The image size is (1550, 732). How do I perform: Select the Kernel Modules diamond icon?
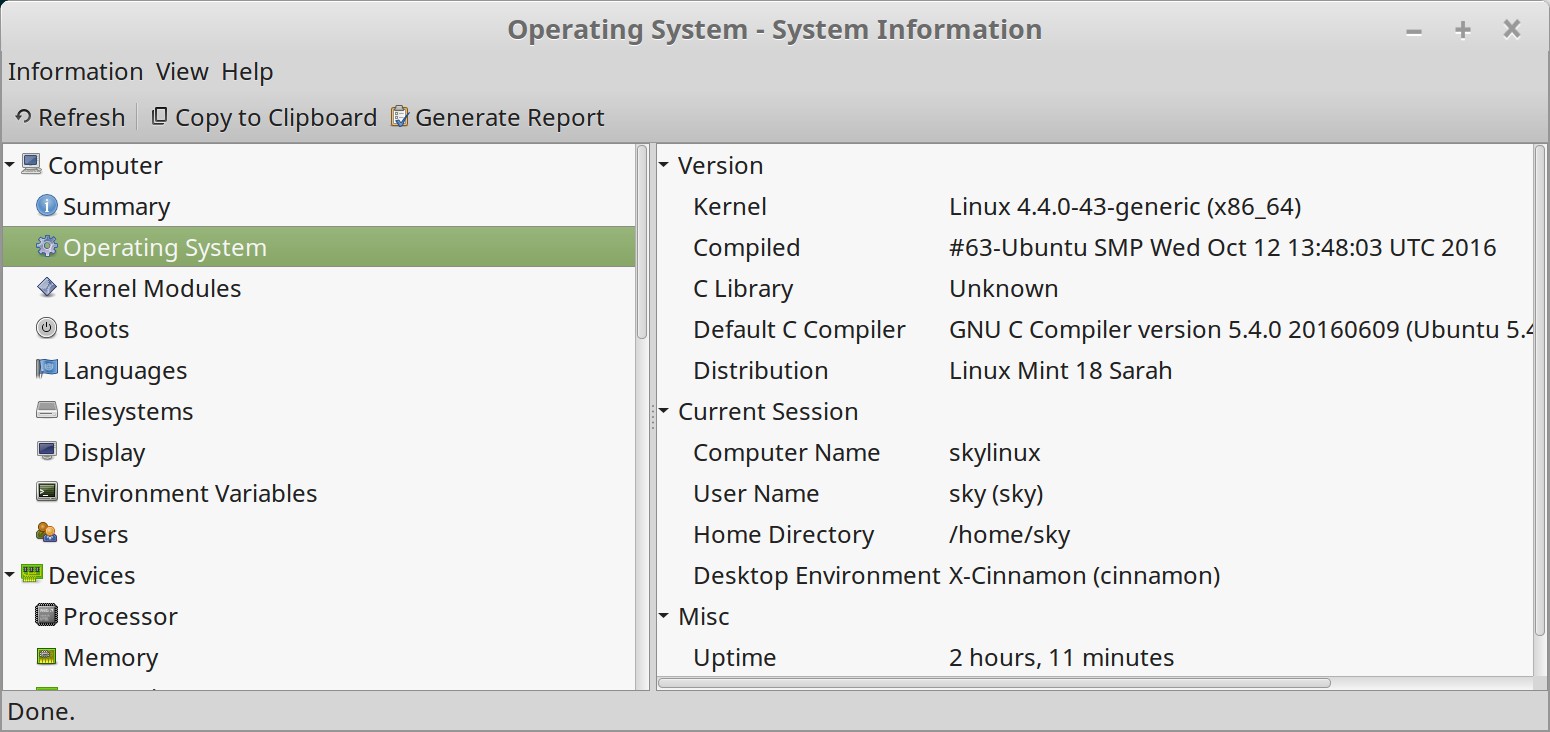[46, 288]
